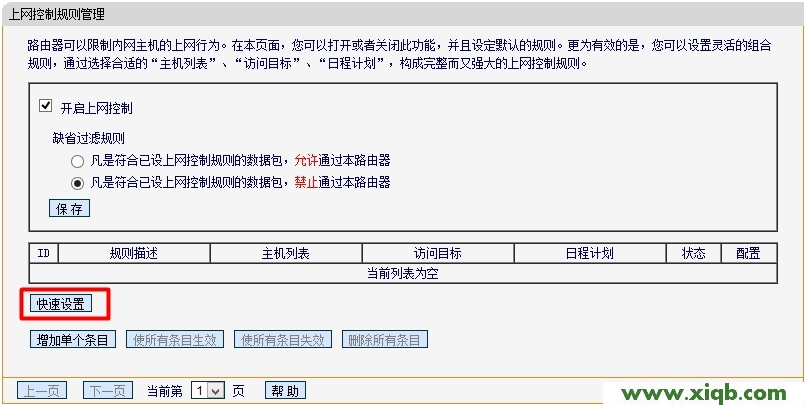Open 快速设置 wizard button
The width and height of the screenshot is (805, 405).
[x=60, y=304]
